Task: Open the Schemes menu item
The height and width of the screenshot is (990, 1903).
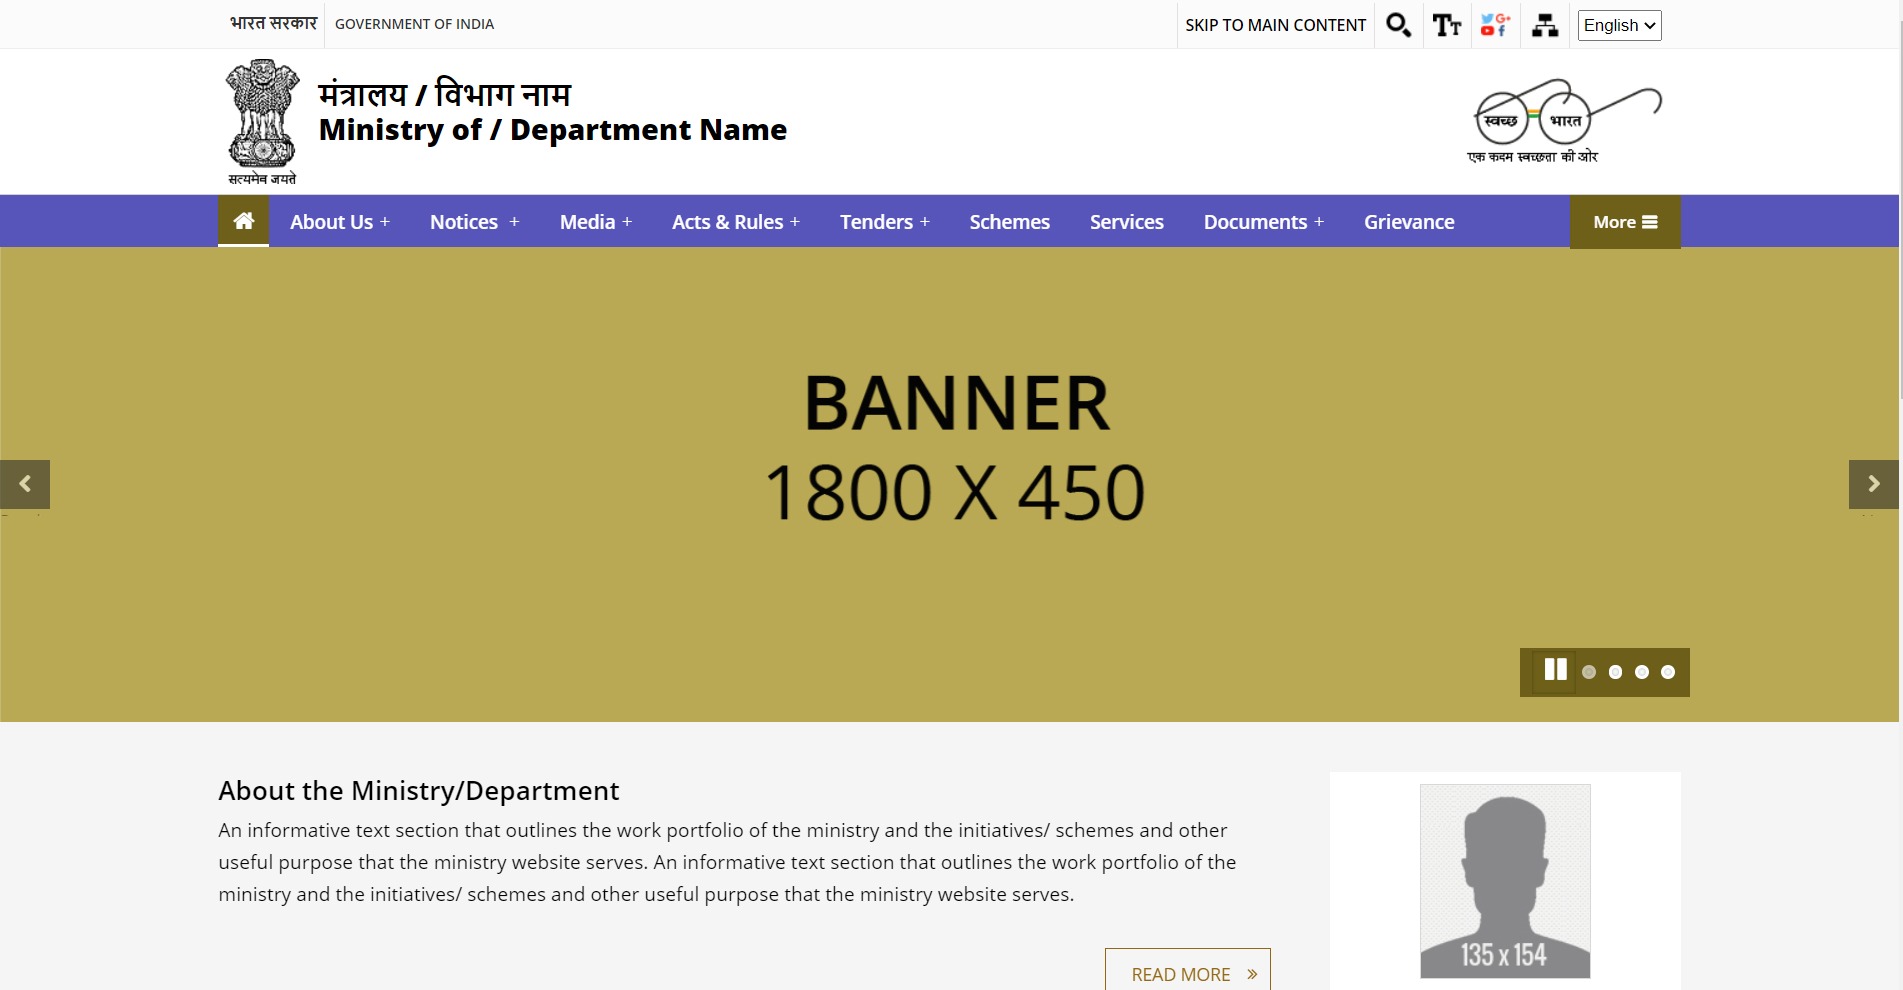Action: click(x=1009, y=222)
